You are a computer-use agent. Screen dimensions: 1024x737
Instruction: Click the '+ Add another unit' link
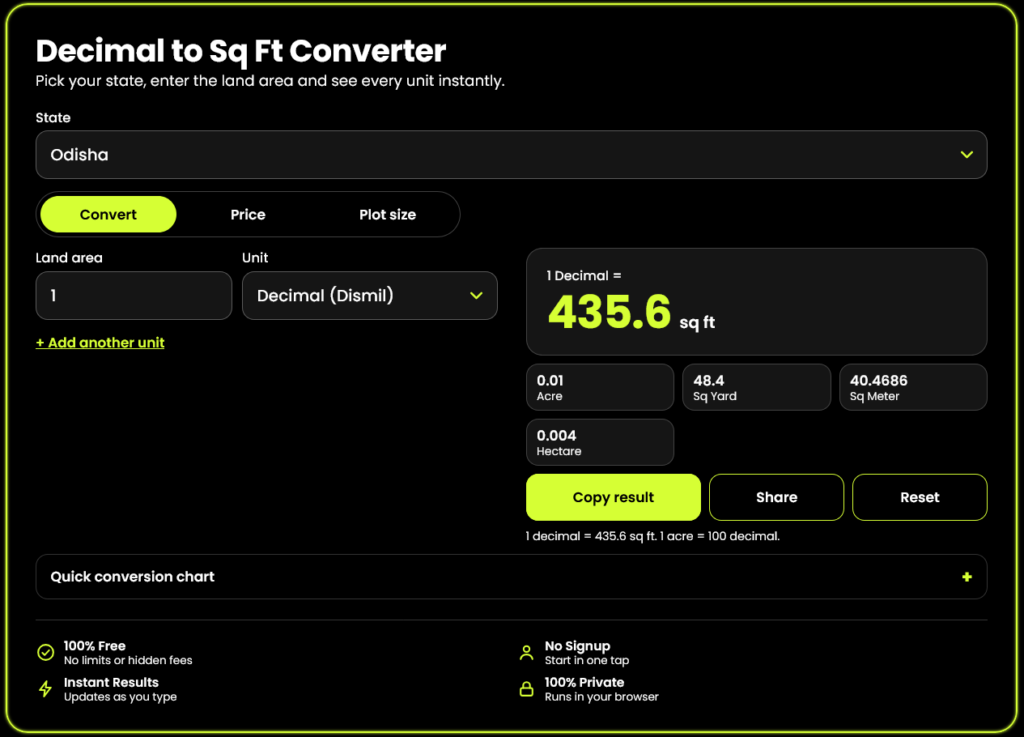pos(100,343)
